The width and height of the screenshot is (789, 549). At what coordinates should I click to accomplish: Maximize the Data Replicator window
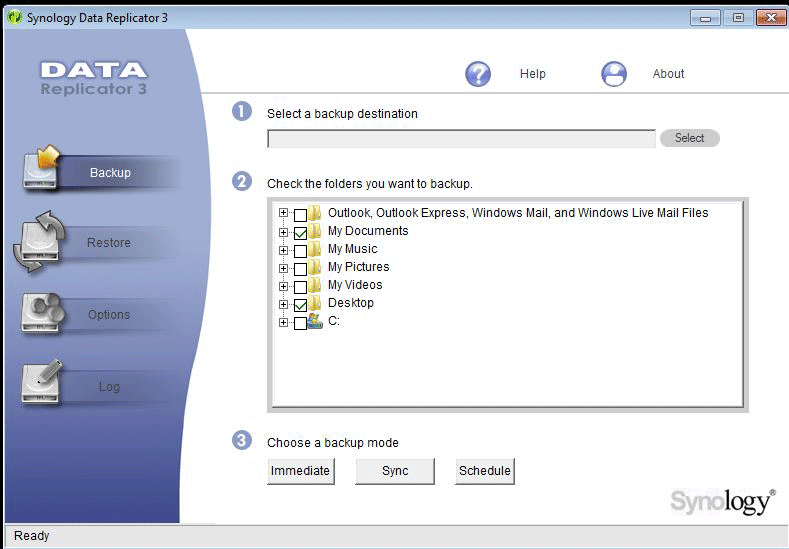[738, 18]
